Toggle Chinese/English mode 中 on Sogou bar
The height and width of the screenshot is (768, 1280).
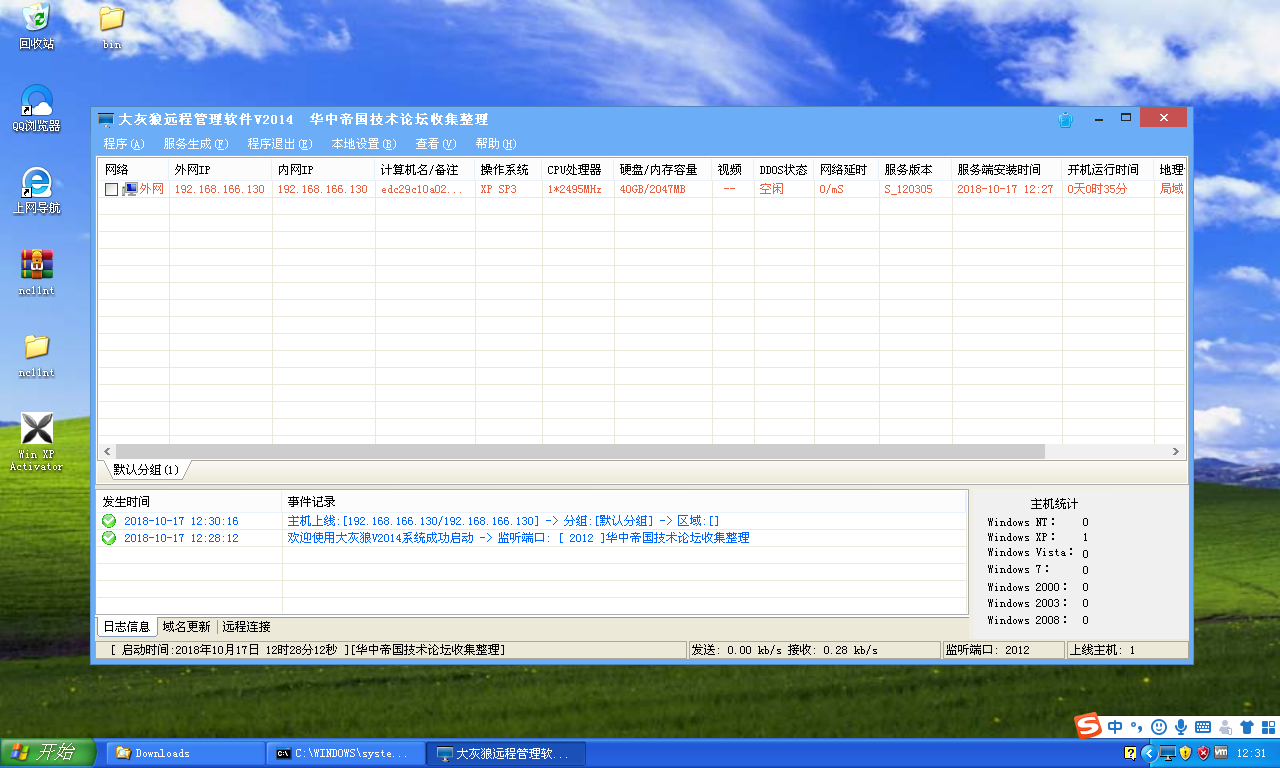pos(1115,727)
